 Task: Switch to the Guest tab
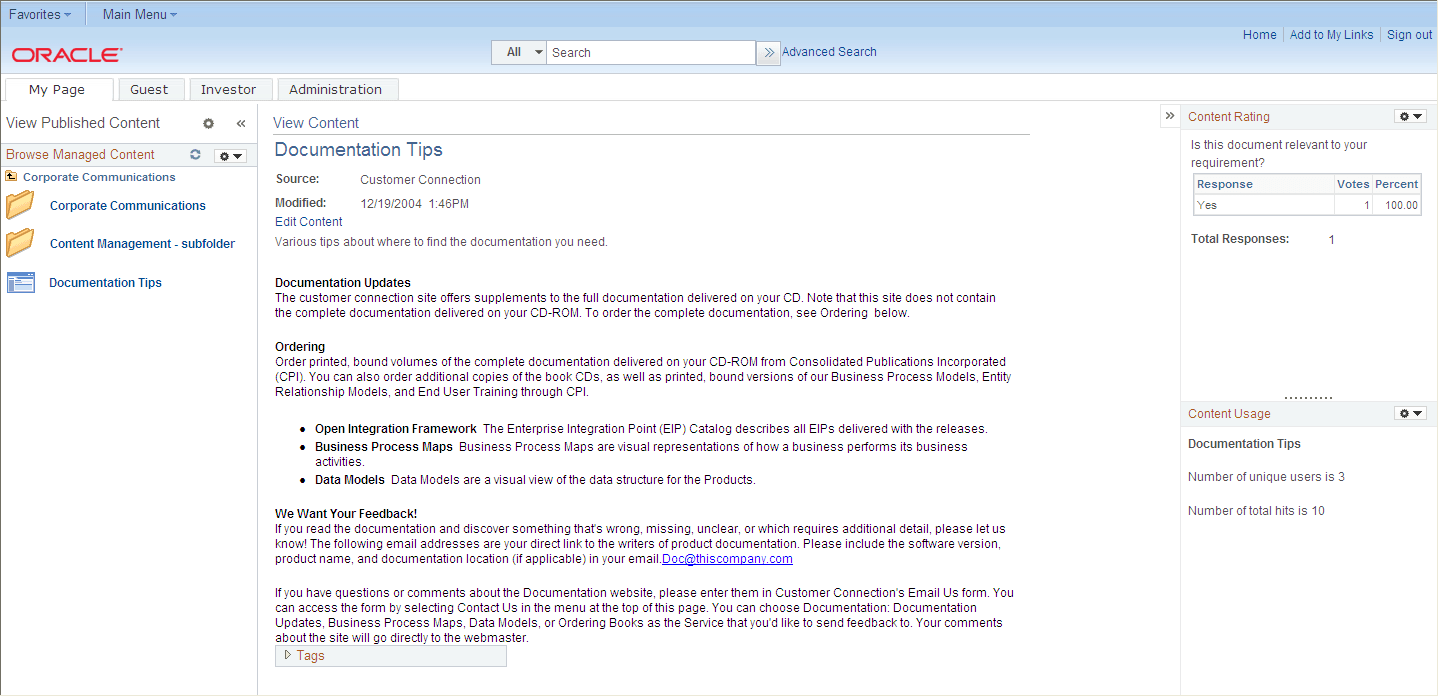pos(150,89)
